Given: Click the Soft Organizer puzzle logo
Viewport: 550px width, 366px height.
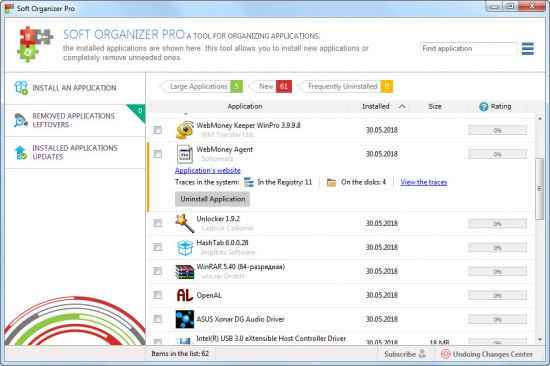Looking at the screenshot, I should [34, 44].
